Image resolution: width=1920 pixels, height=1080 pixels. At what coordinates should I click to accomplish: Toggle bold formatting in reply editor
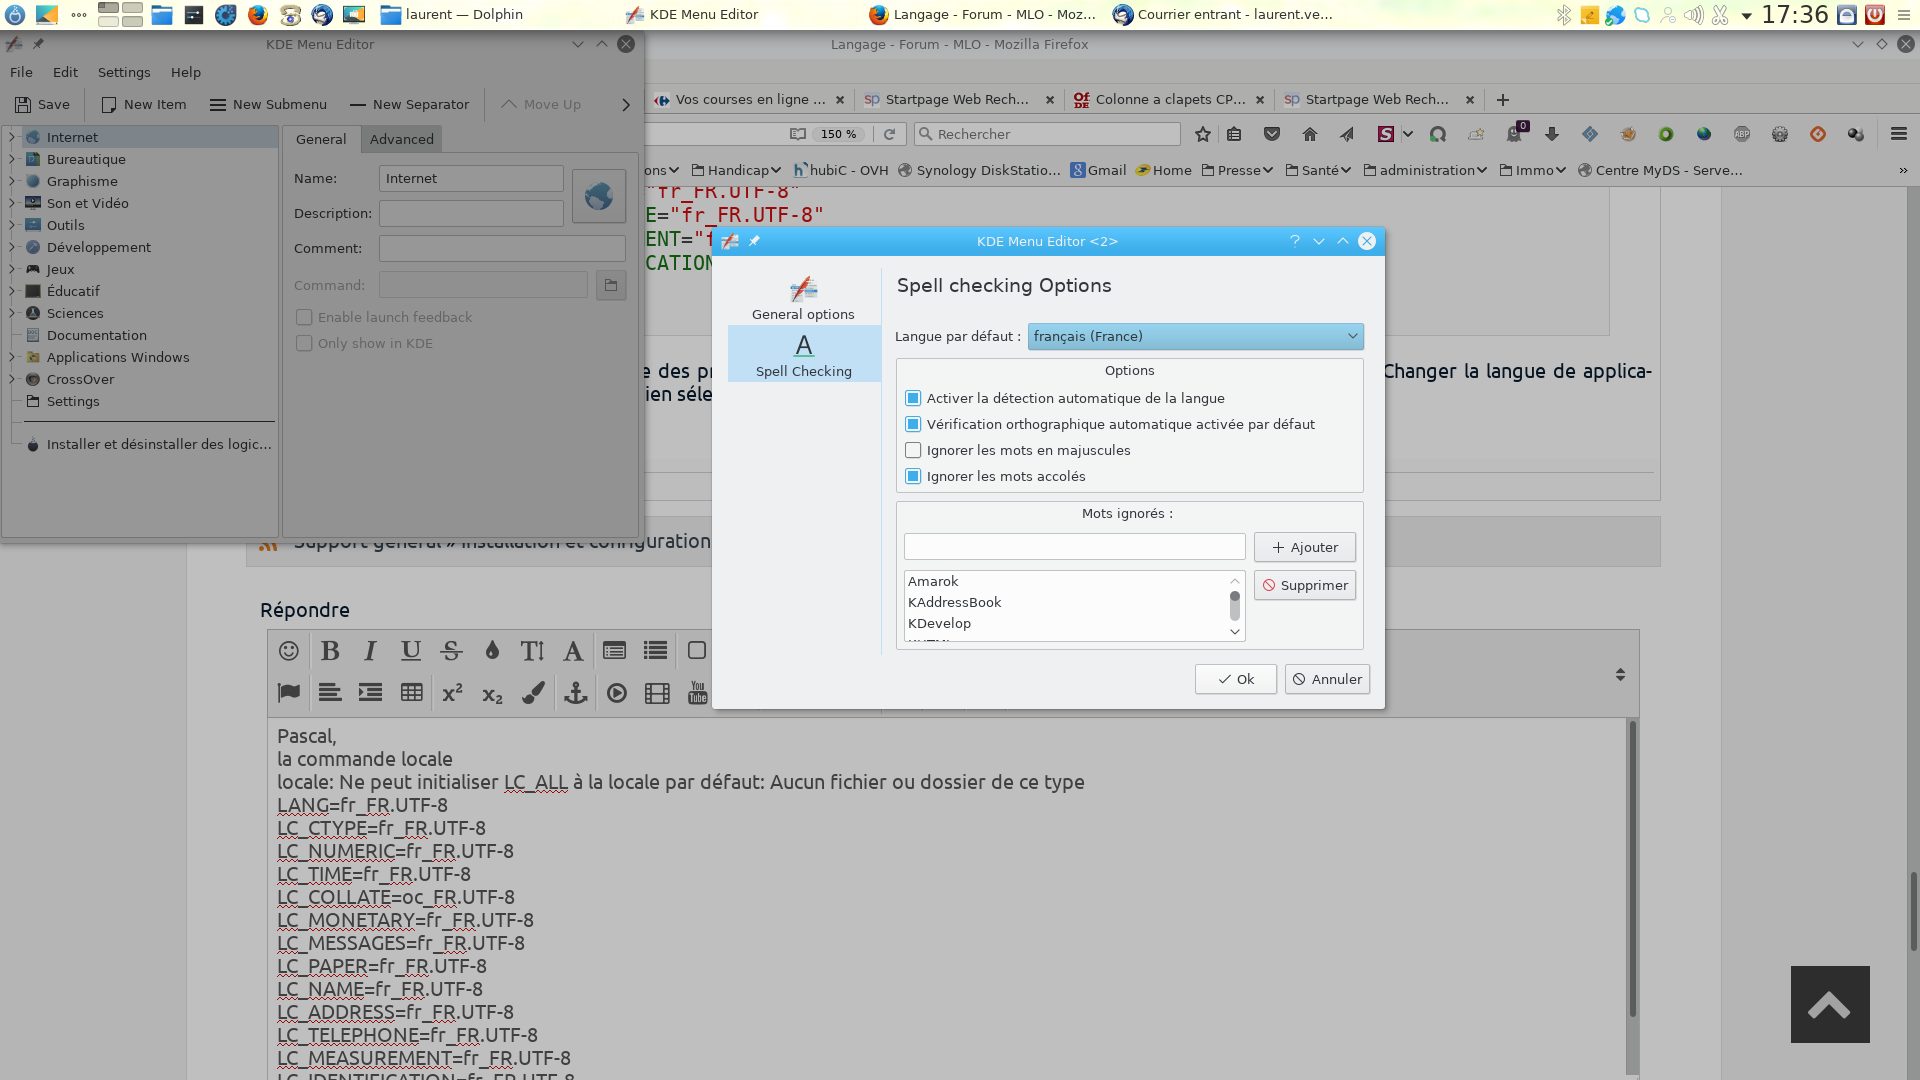pyautogui.click(x=330, y=651)
